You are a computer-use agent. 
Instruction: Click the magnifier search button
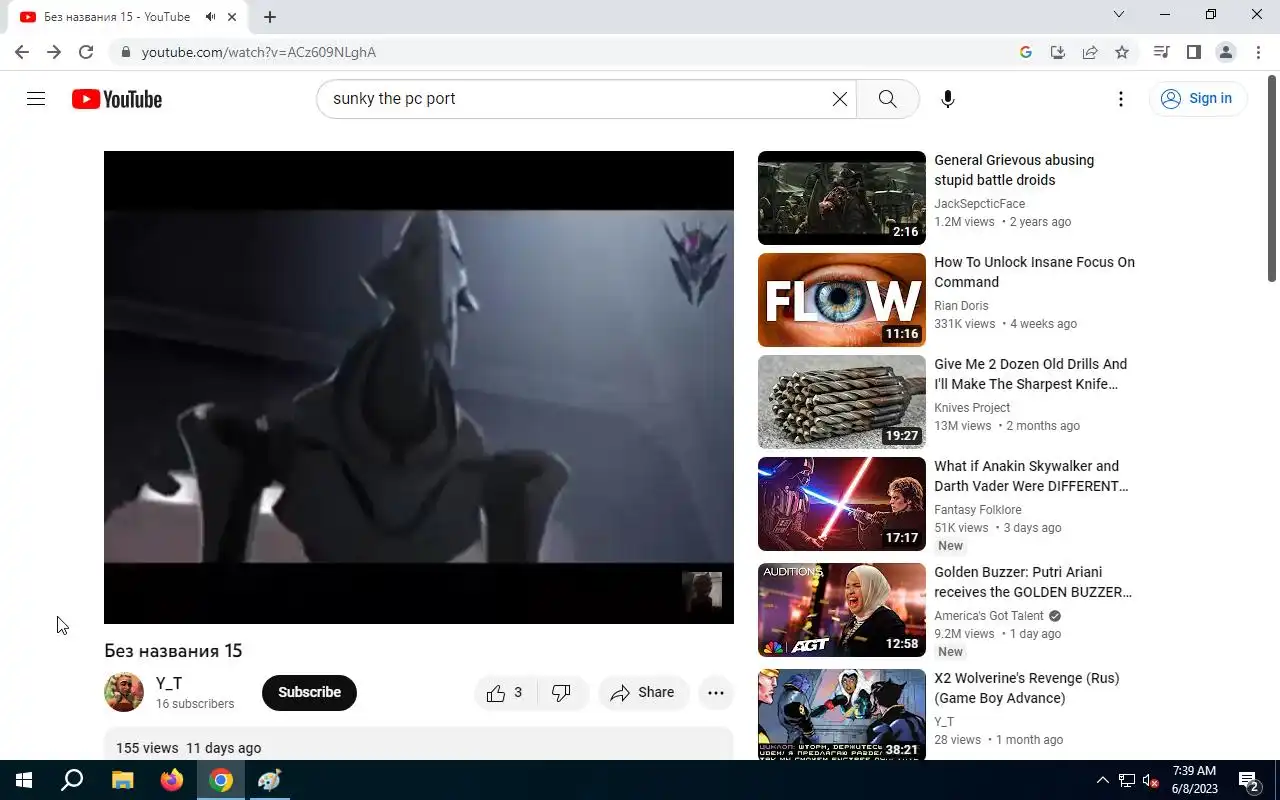888,99
